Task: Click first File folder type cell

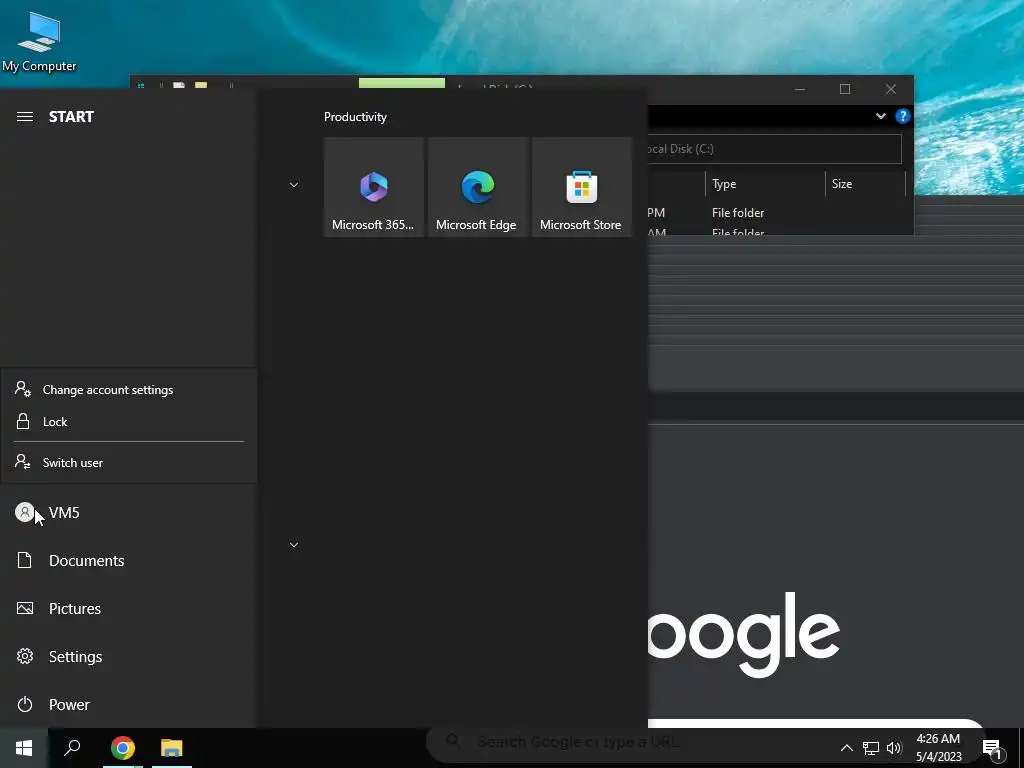Action: pyautogui.click(x=738, y=213)
